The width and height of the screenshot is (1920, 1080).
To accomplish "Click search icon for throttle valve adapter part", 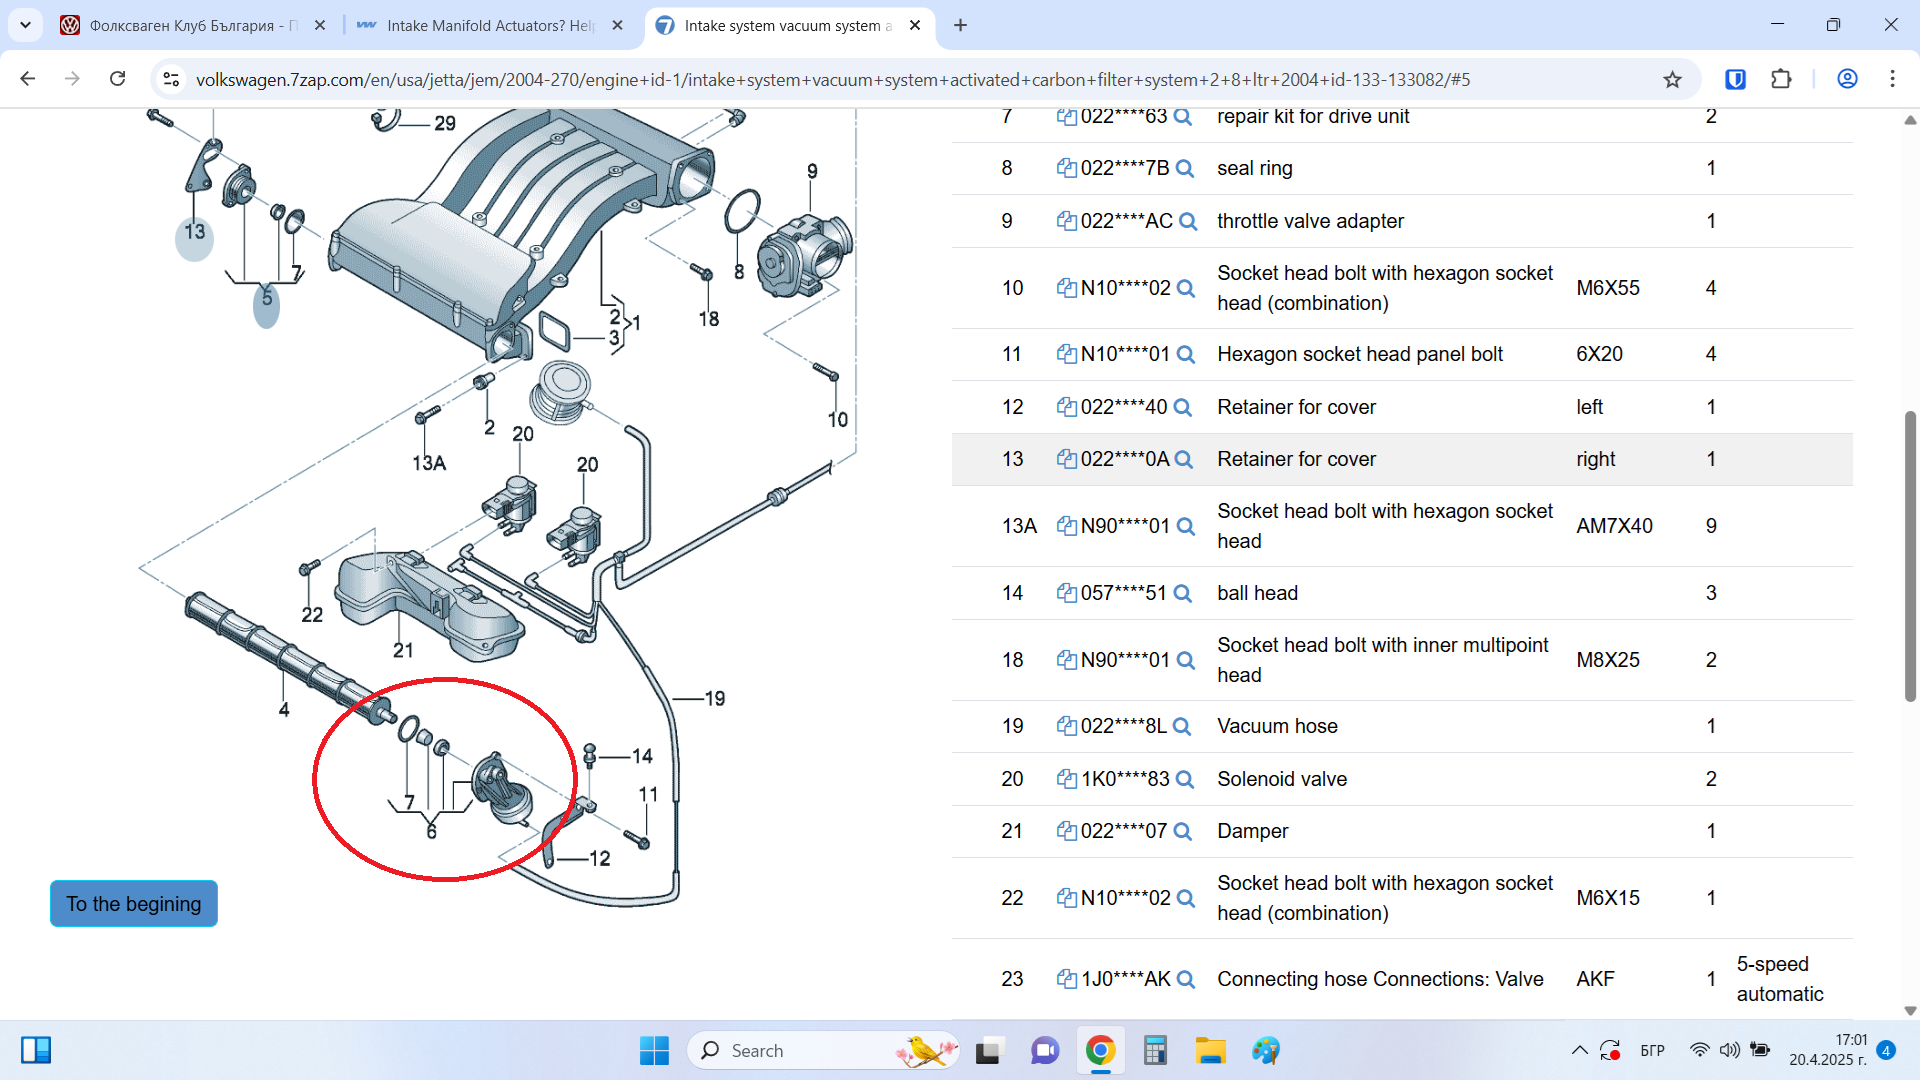I will coord(1188,222).
